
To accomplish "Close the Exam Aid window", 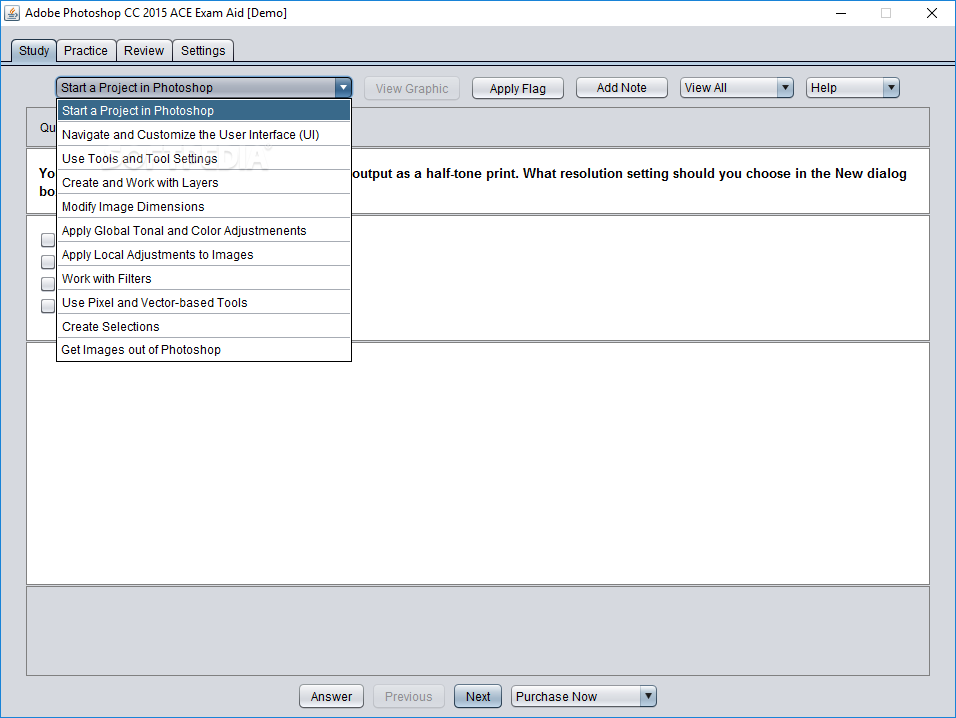I will tap(932, 13).
